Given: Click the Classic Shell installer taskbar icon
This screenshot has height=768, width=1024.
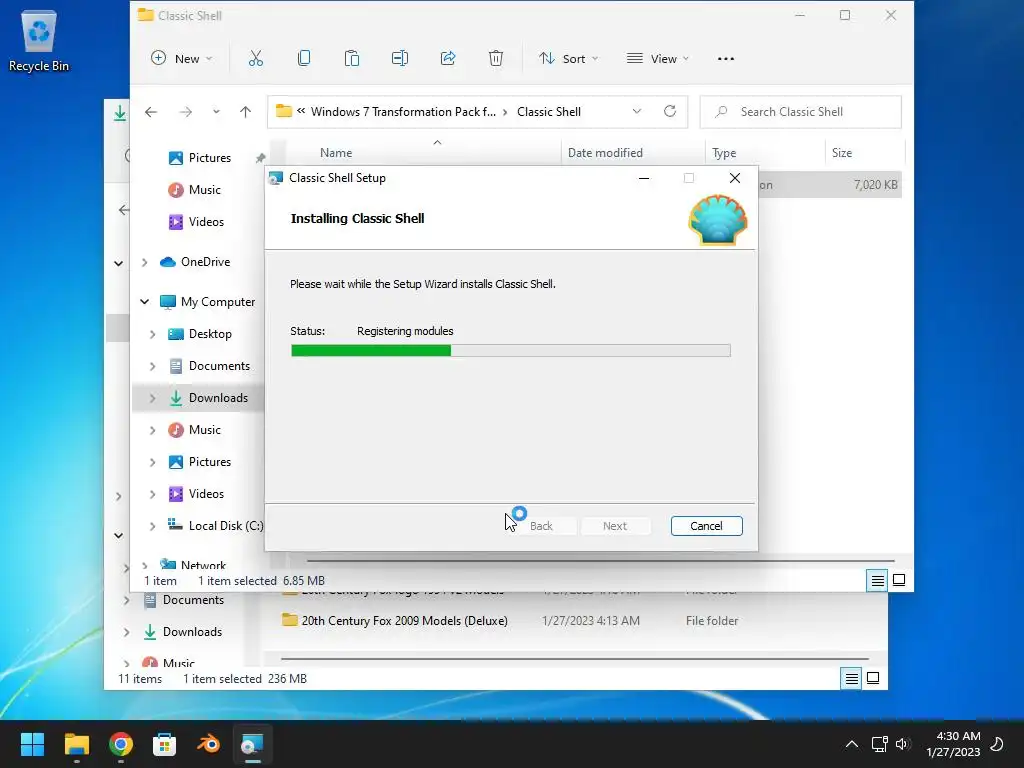Looking at the screenshot, I should [252, 744].
